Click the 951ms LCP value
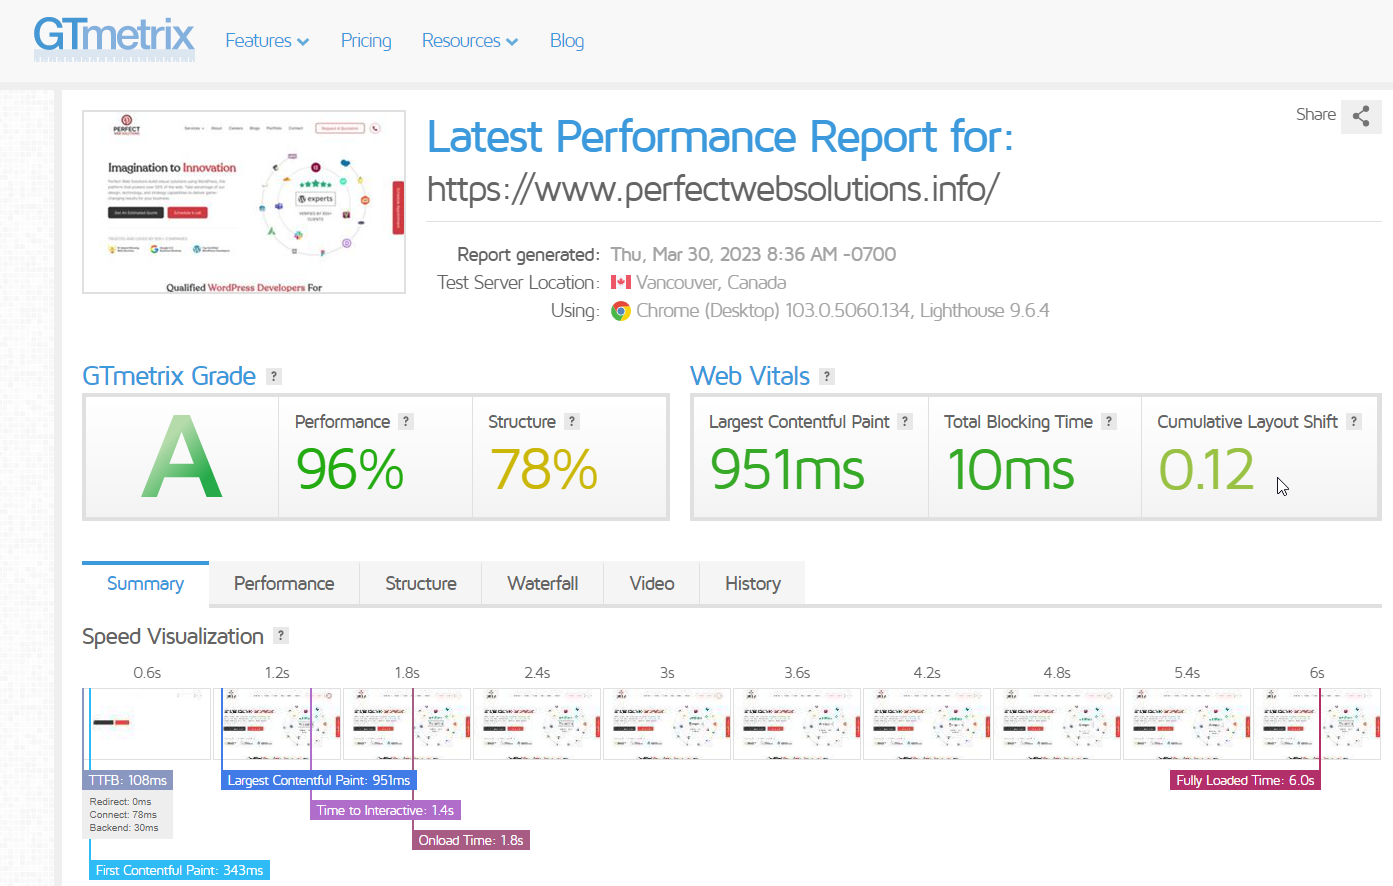 [787, 469]
